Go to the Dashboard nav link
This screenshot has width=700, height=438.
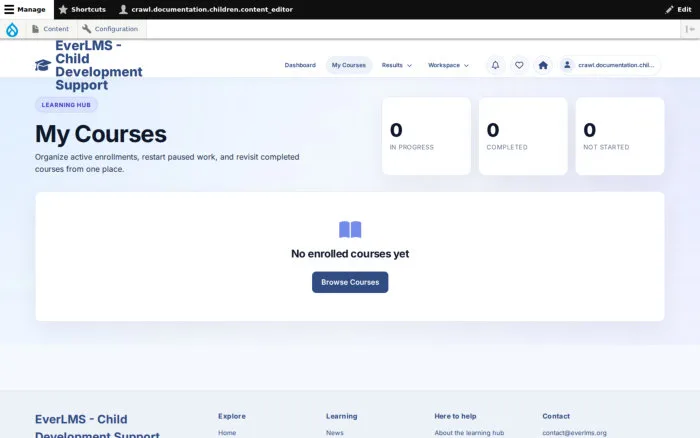300,65
